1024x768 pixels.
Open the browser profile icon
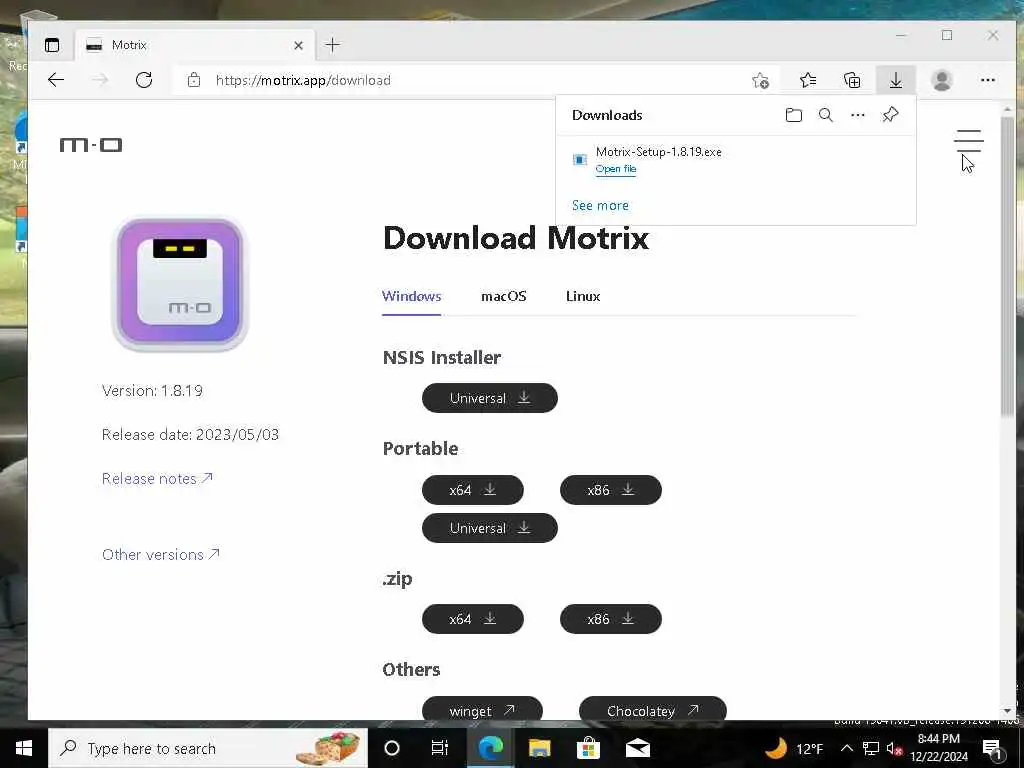click(x=941, y=80)
